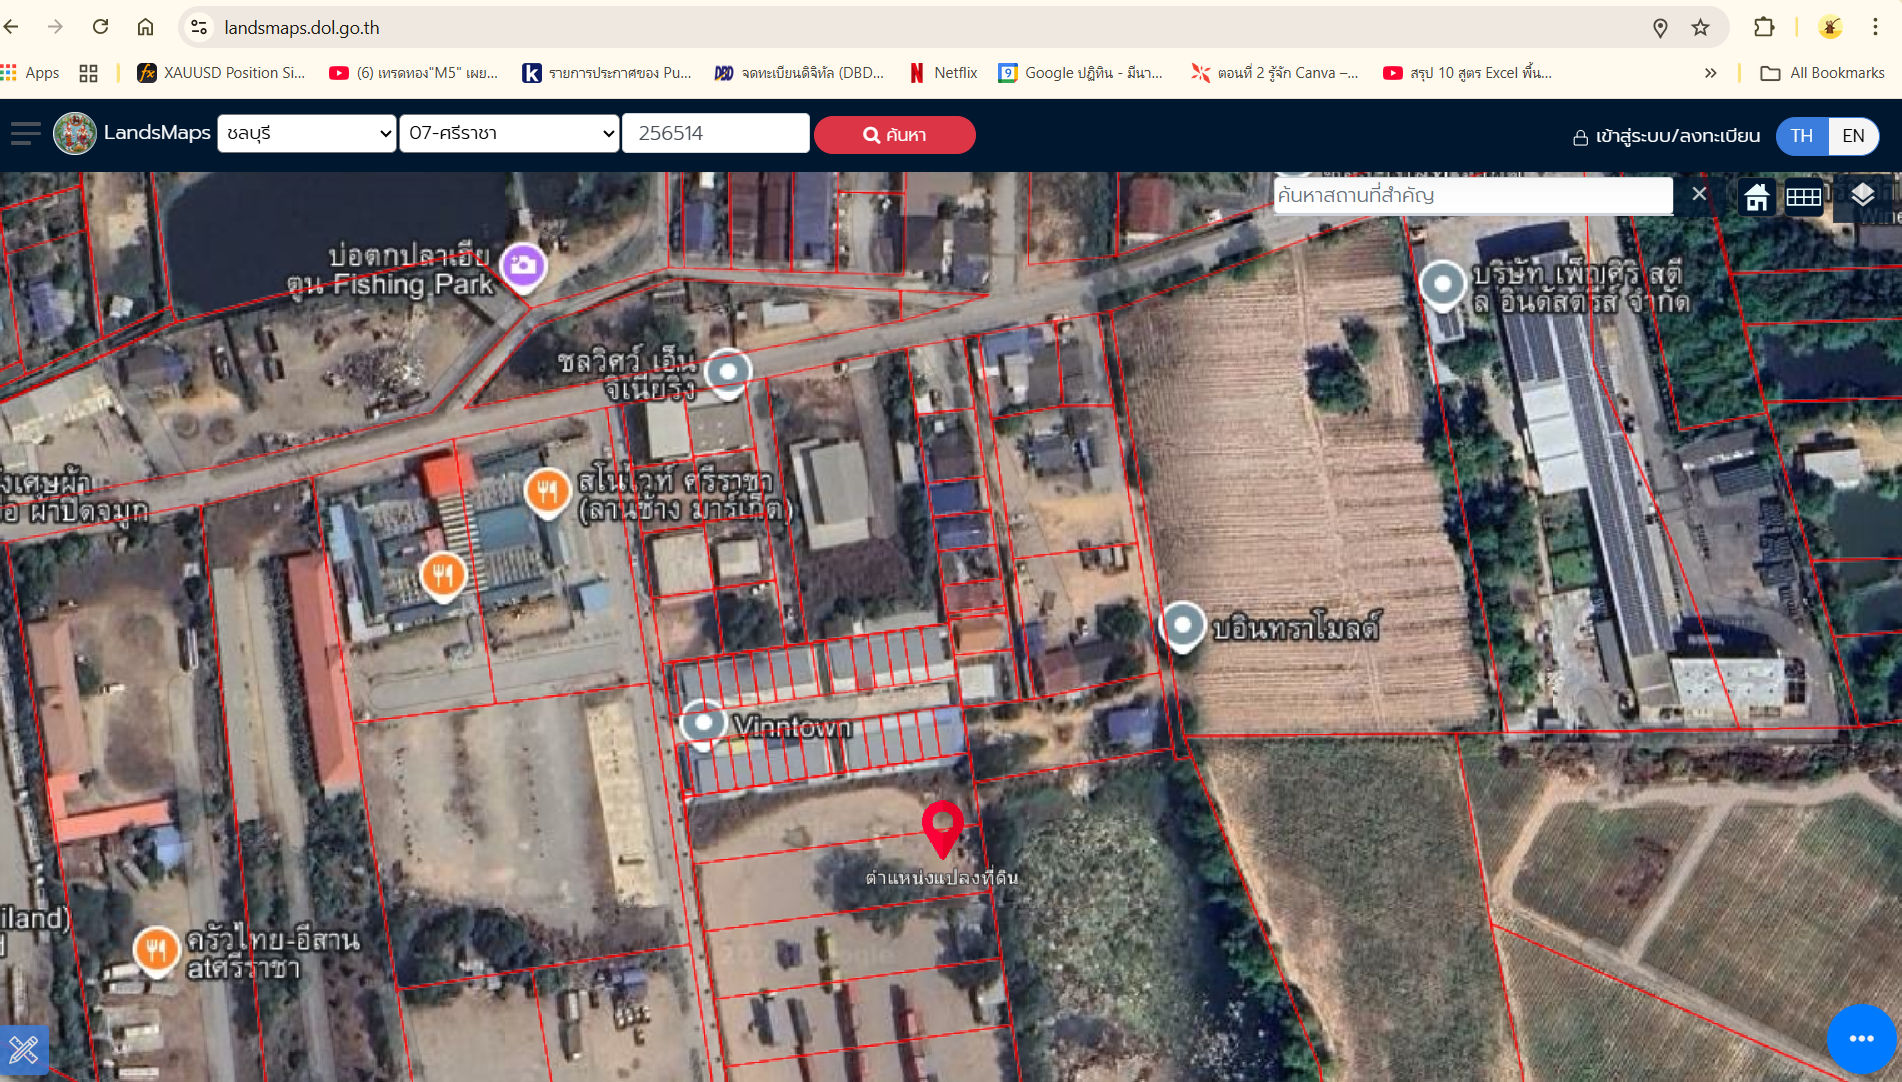Switch language to EN

click(x=1853, y=135)
